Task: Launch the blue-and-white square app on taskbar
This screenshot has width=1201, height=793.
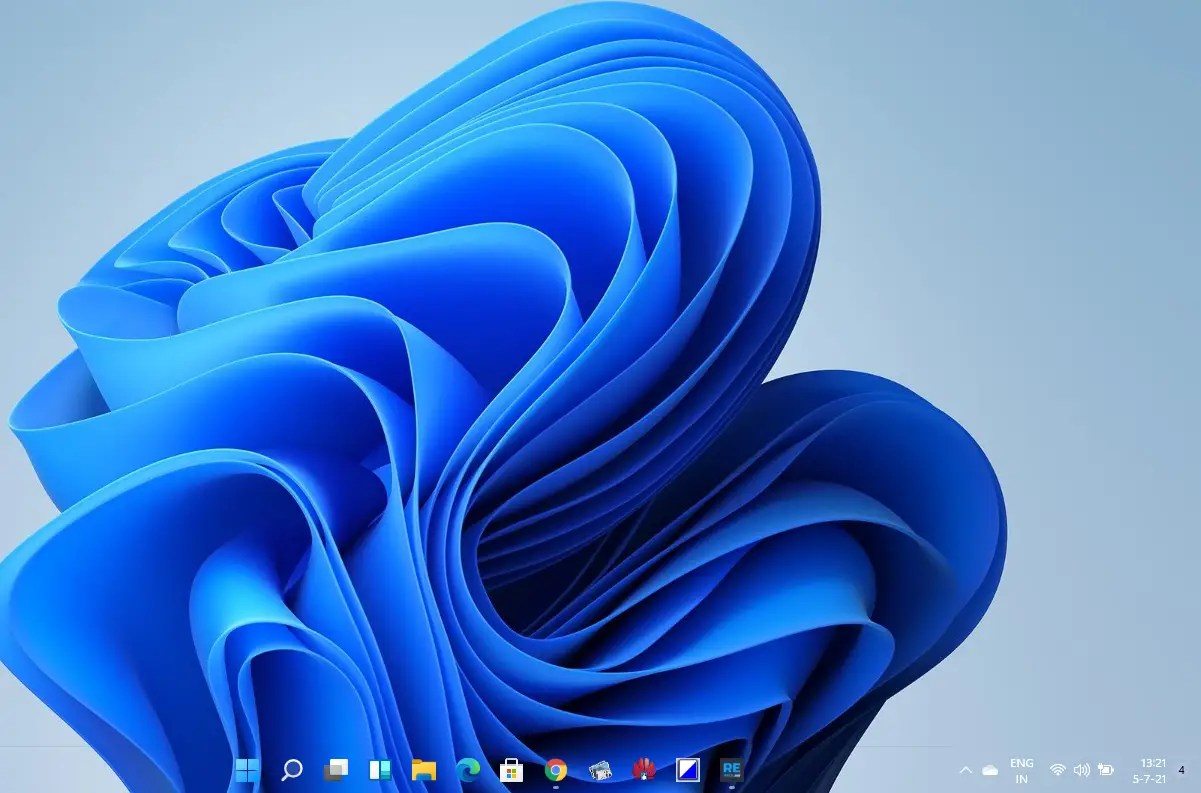Action: point(688,770)
